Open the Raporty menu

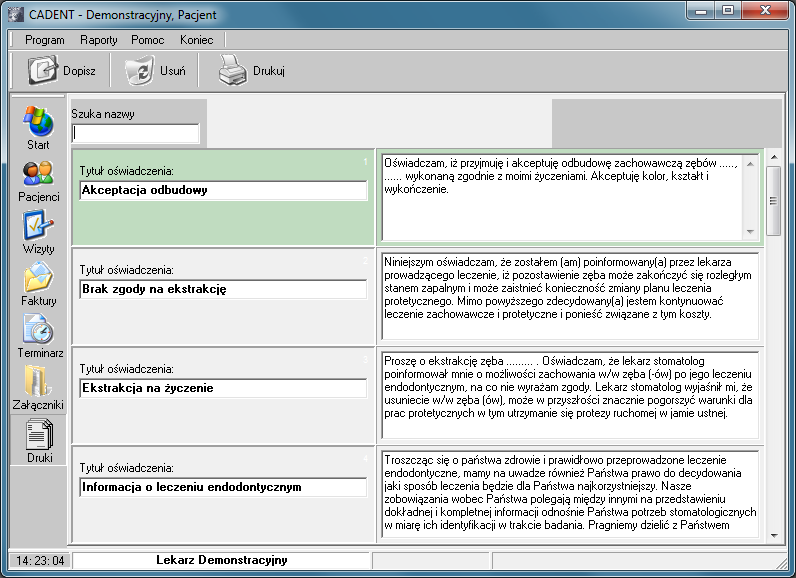[x=98, y=40]
